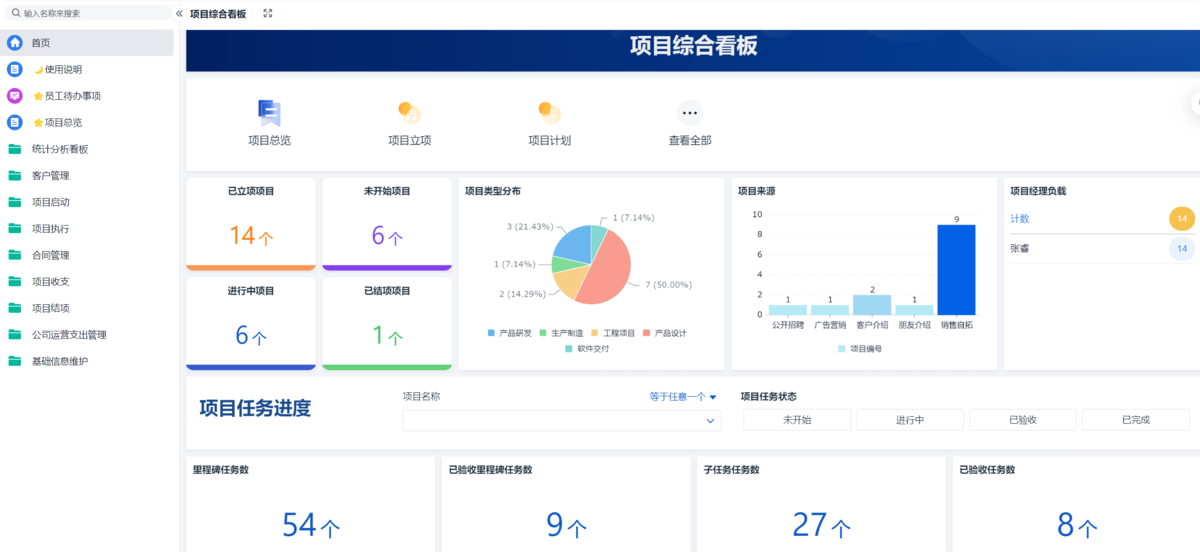The image size is (1200, 554).
Task: Toggle the 产品设计 legend item
Action: [x=665, y=333]
